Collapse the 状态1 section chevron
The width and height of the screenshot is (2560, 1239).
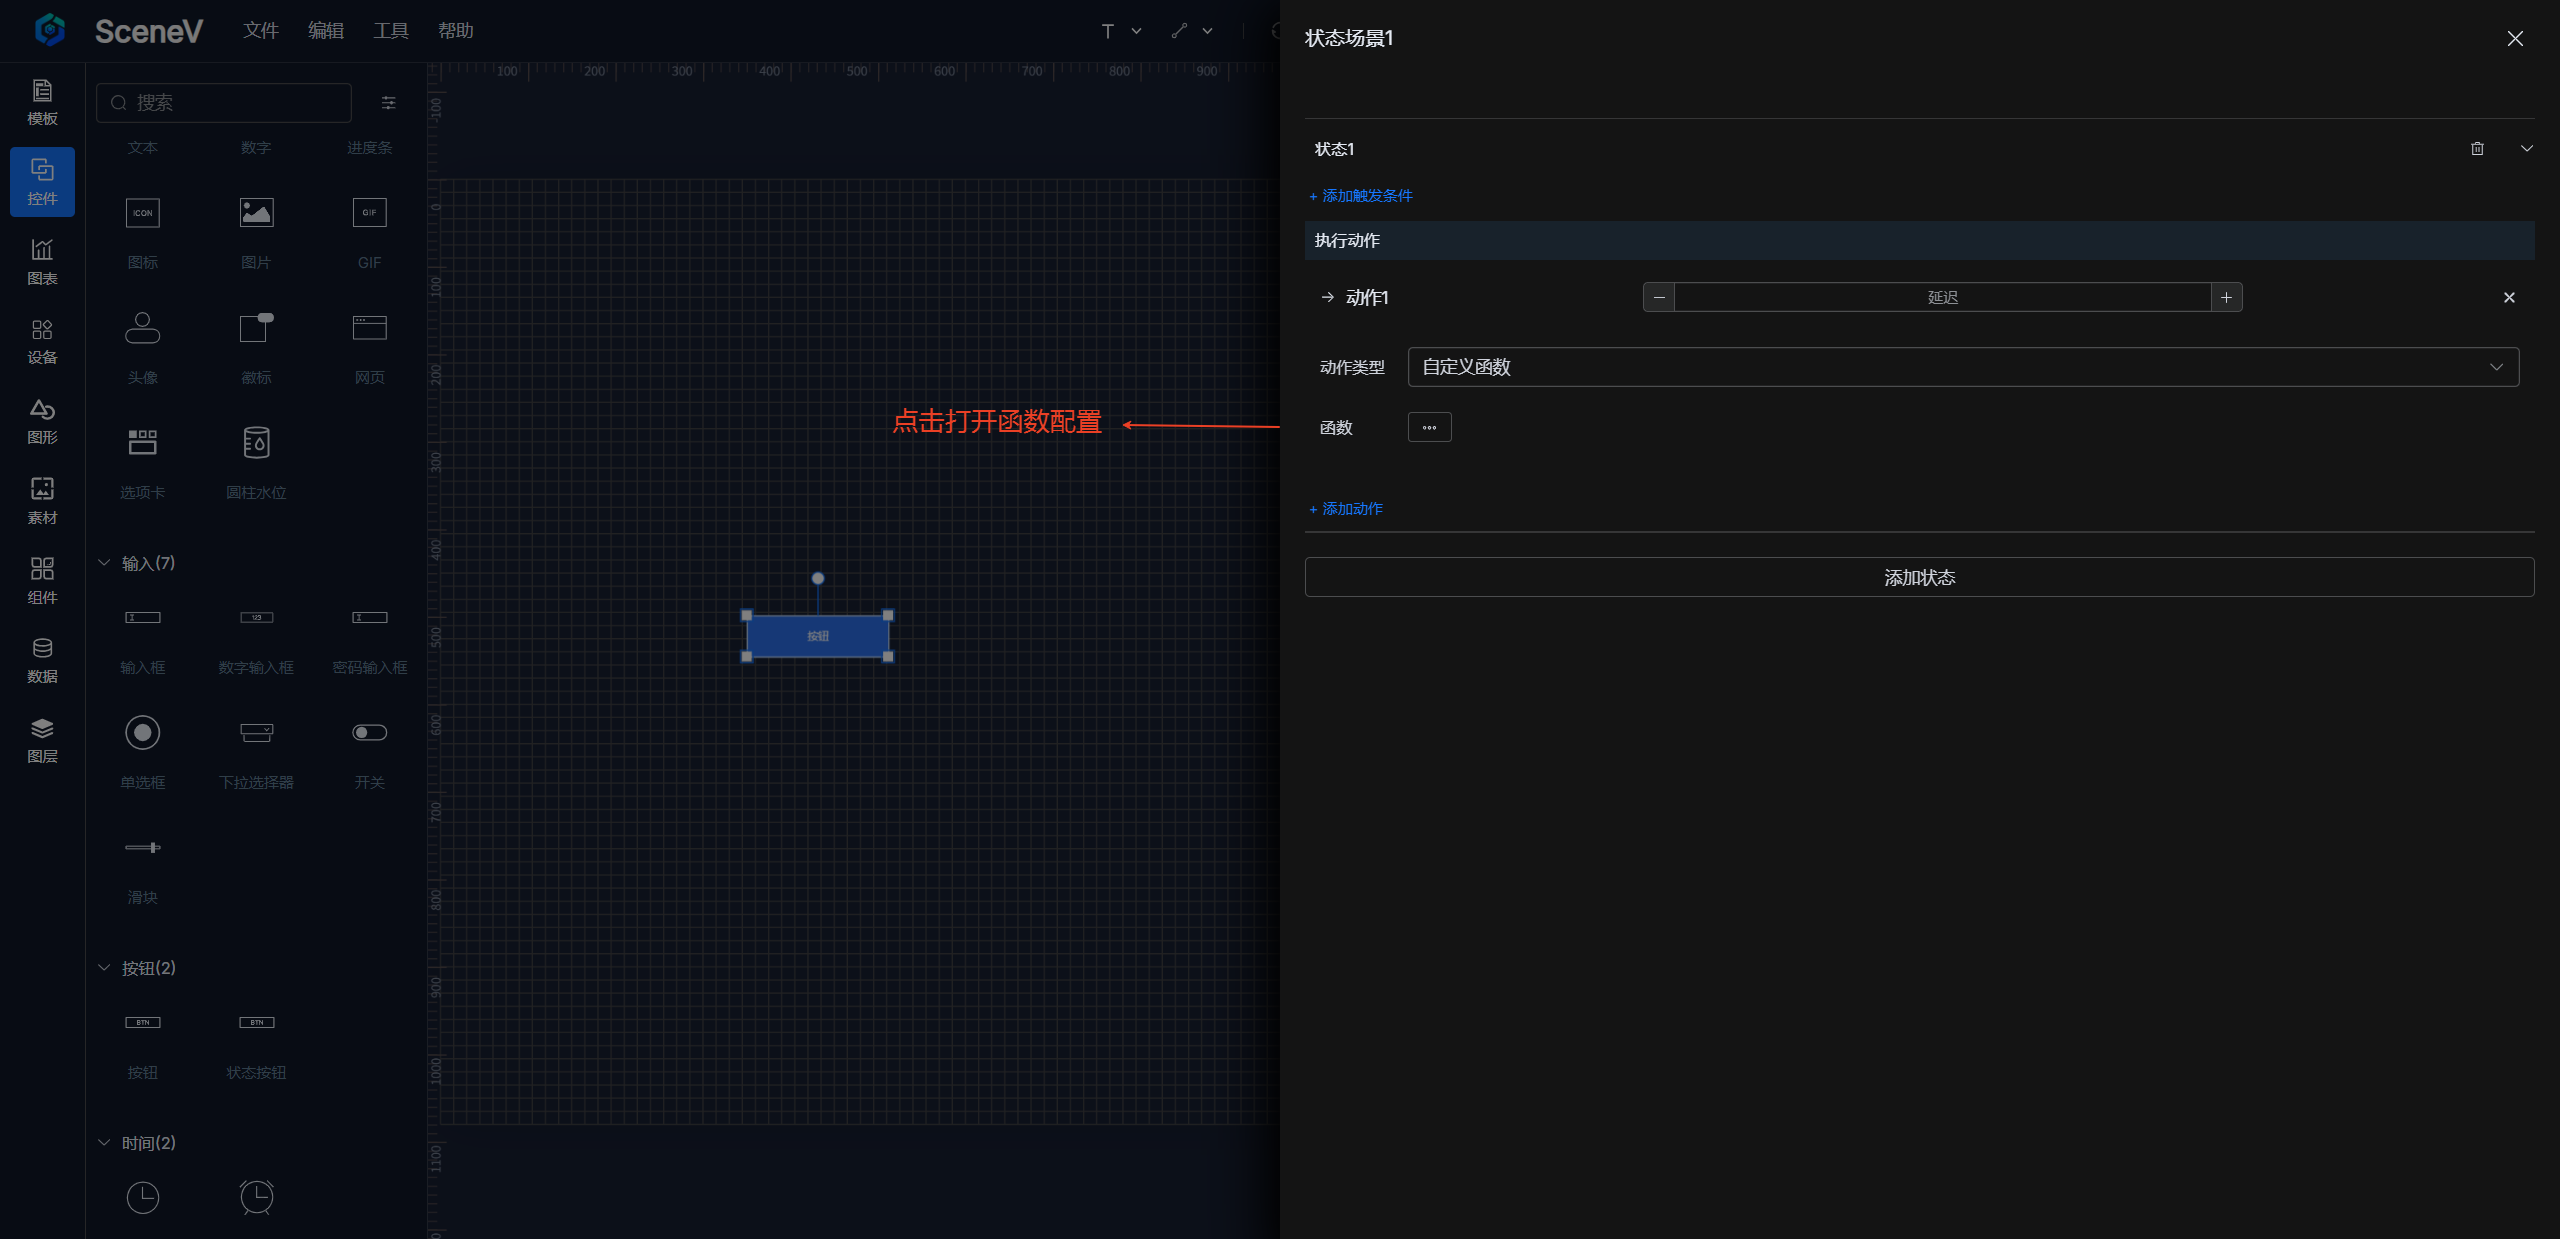2526,149
